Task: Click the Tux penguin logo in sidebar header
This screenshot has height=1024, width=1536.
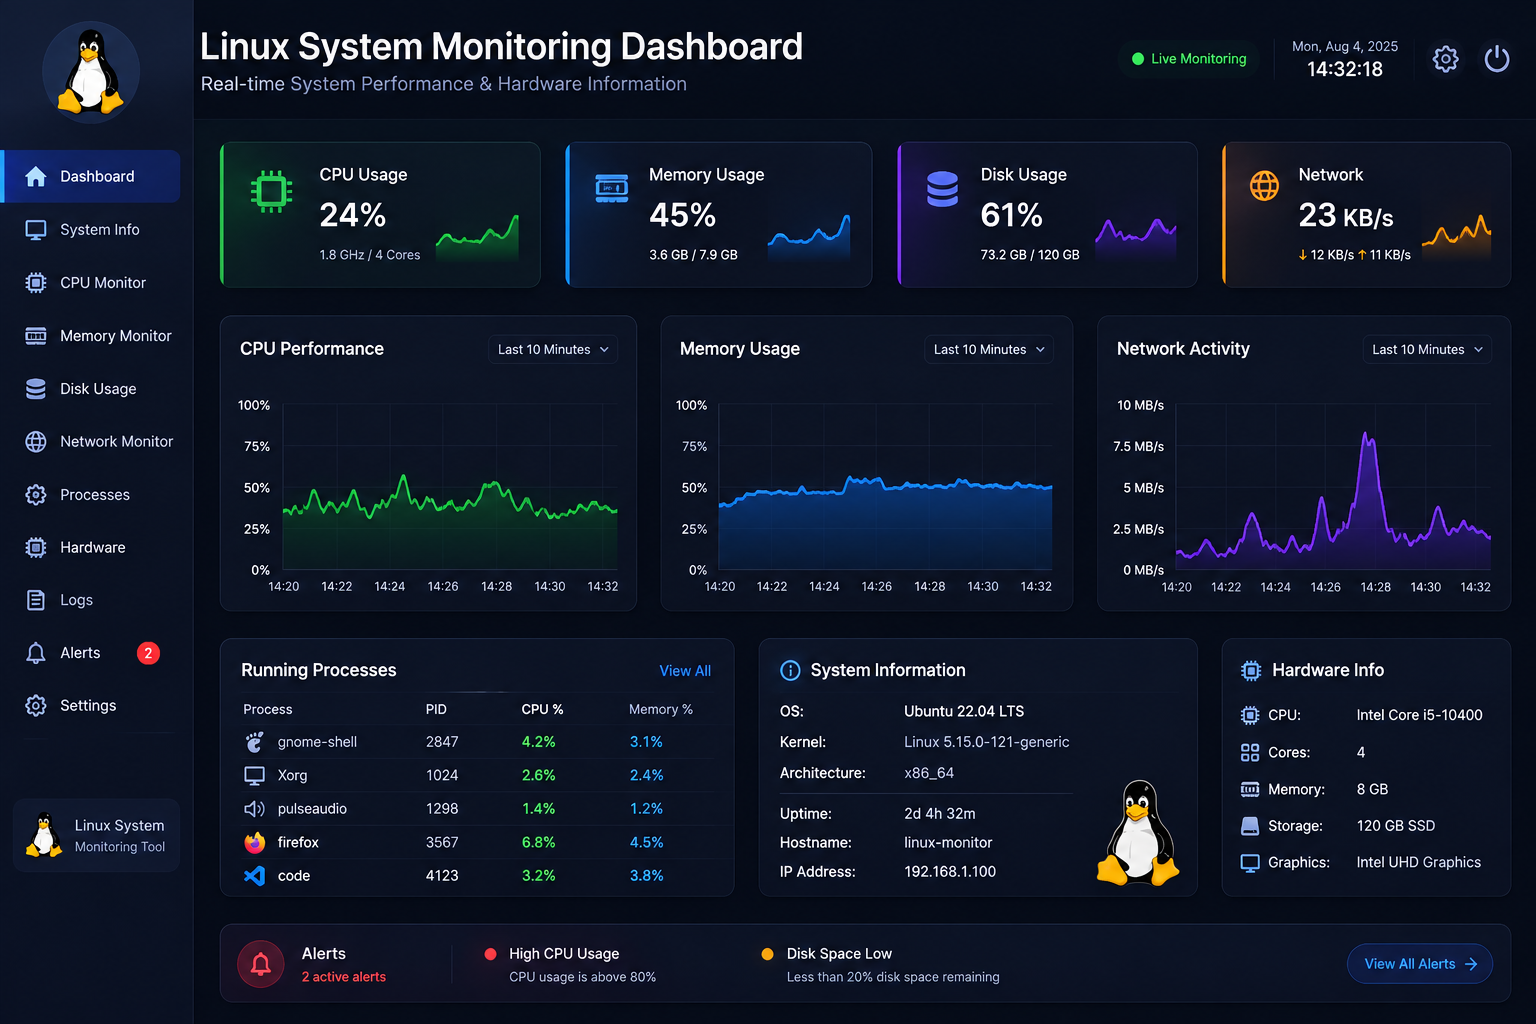Action: point(90,72)
